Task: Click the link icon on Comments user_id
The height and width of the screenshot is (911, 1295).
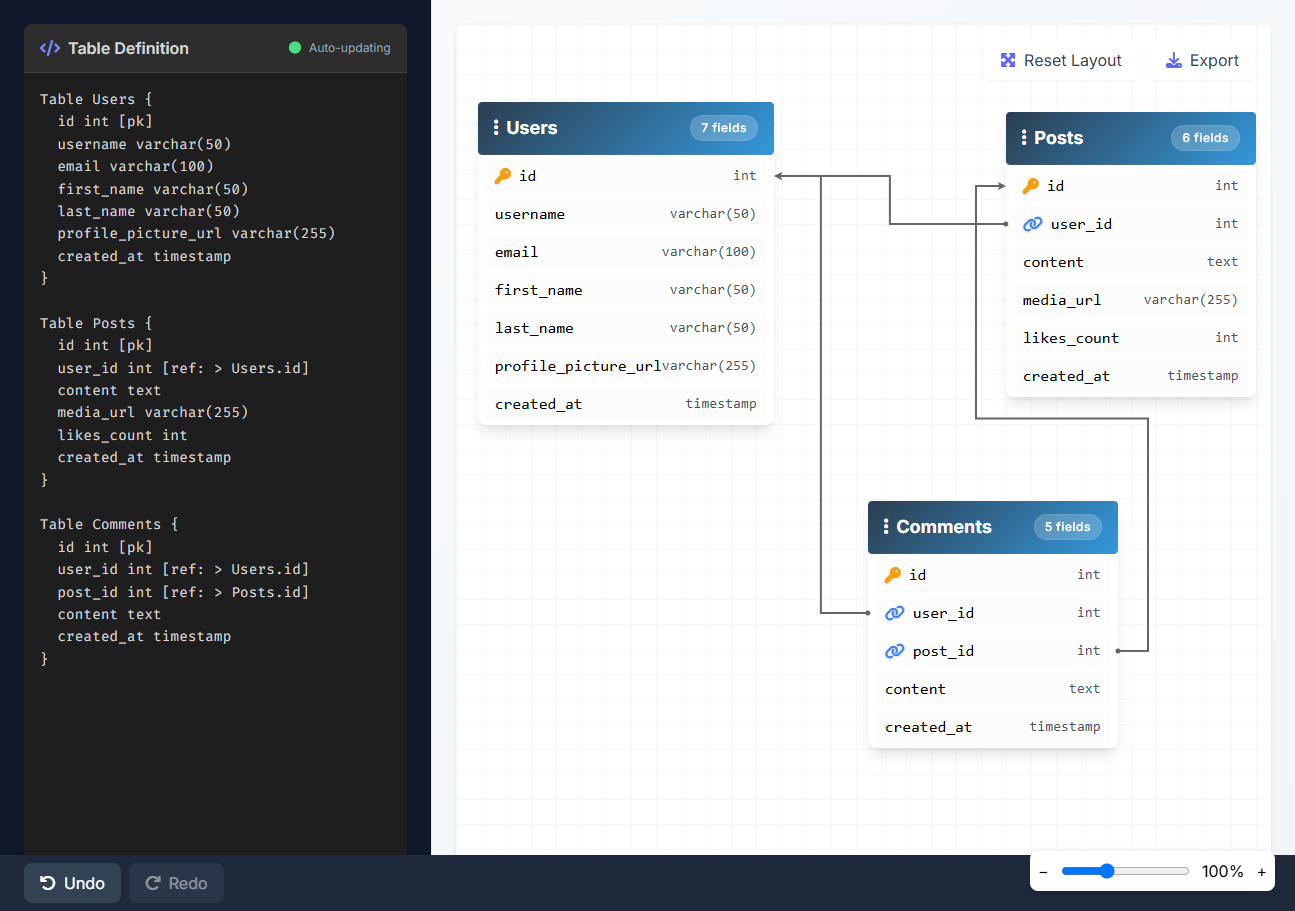Action: click(x=895, y=613)
